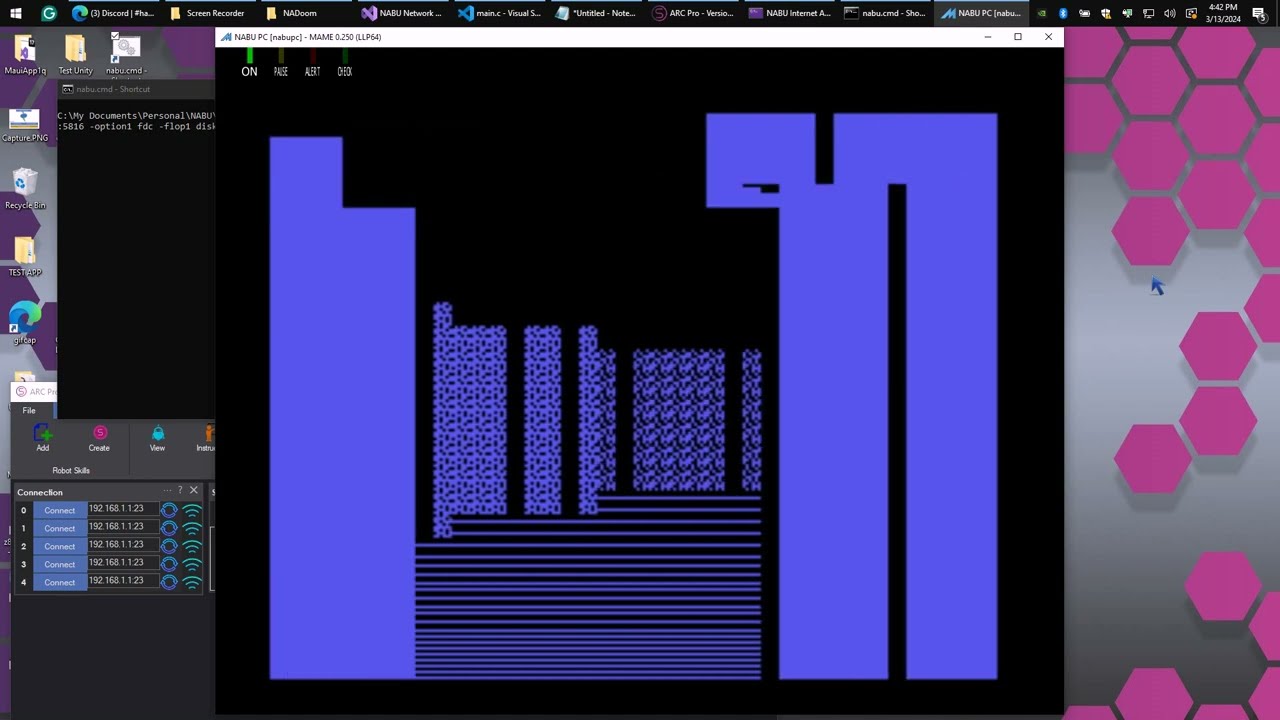Click the refresh icon for connection 1

pyautogui.click(x=169, y=528)
